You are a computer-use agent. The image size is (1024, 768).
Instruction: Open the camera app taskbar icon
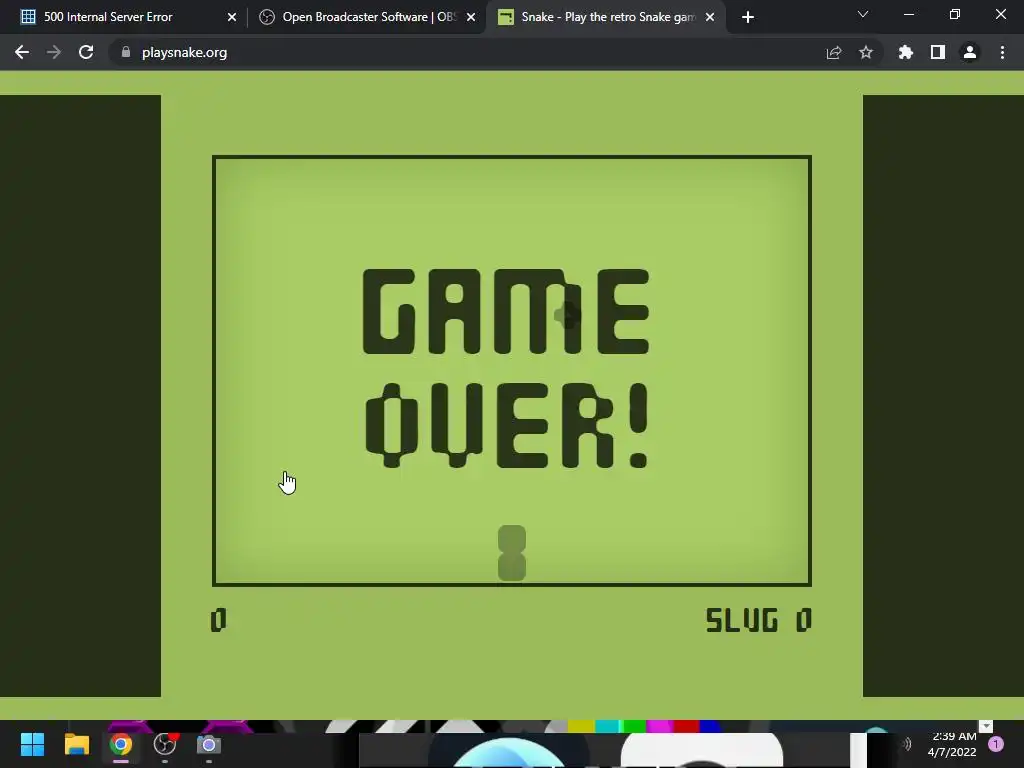coord(209,744)
